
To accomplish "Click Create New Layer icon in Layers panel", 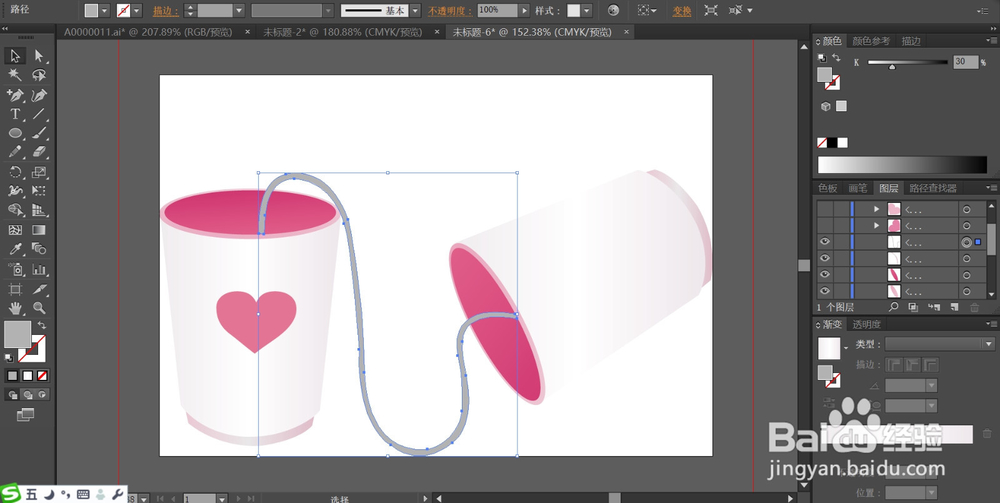I will [x=954, y=307].
